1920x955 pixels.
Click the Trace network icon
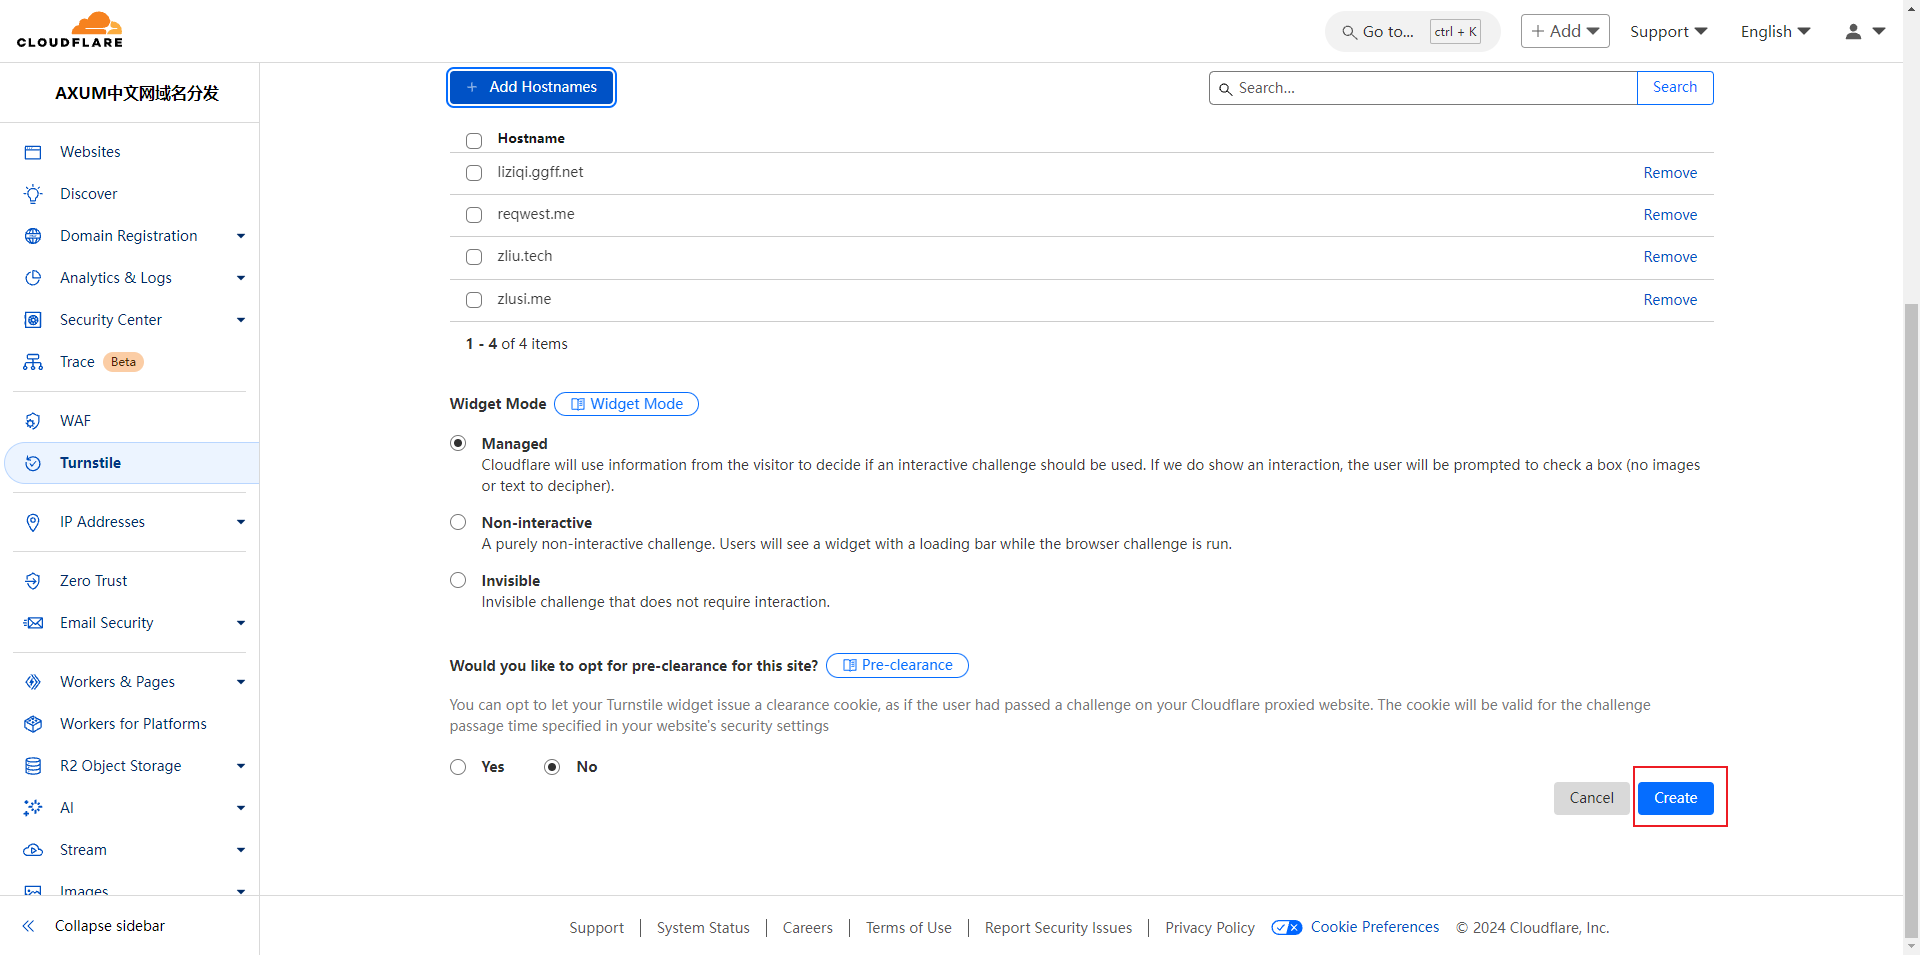pyautogui.click(x=33, y=362)
